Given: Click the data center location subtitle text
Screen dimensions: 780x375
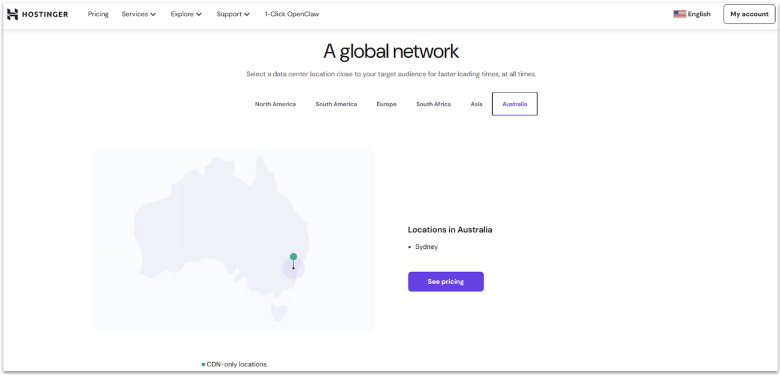Looking at the screenshot, I should pyautogui.click(x=391, y=74).
